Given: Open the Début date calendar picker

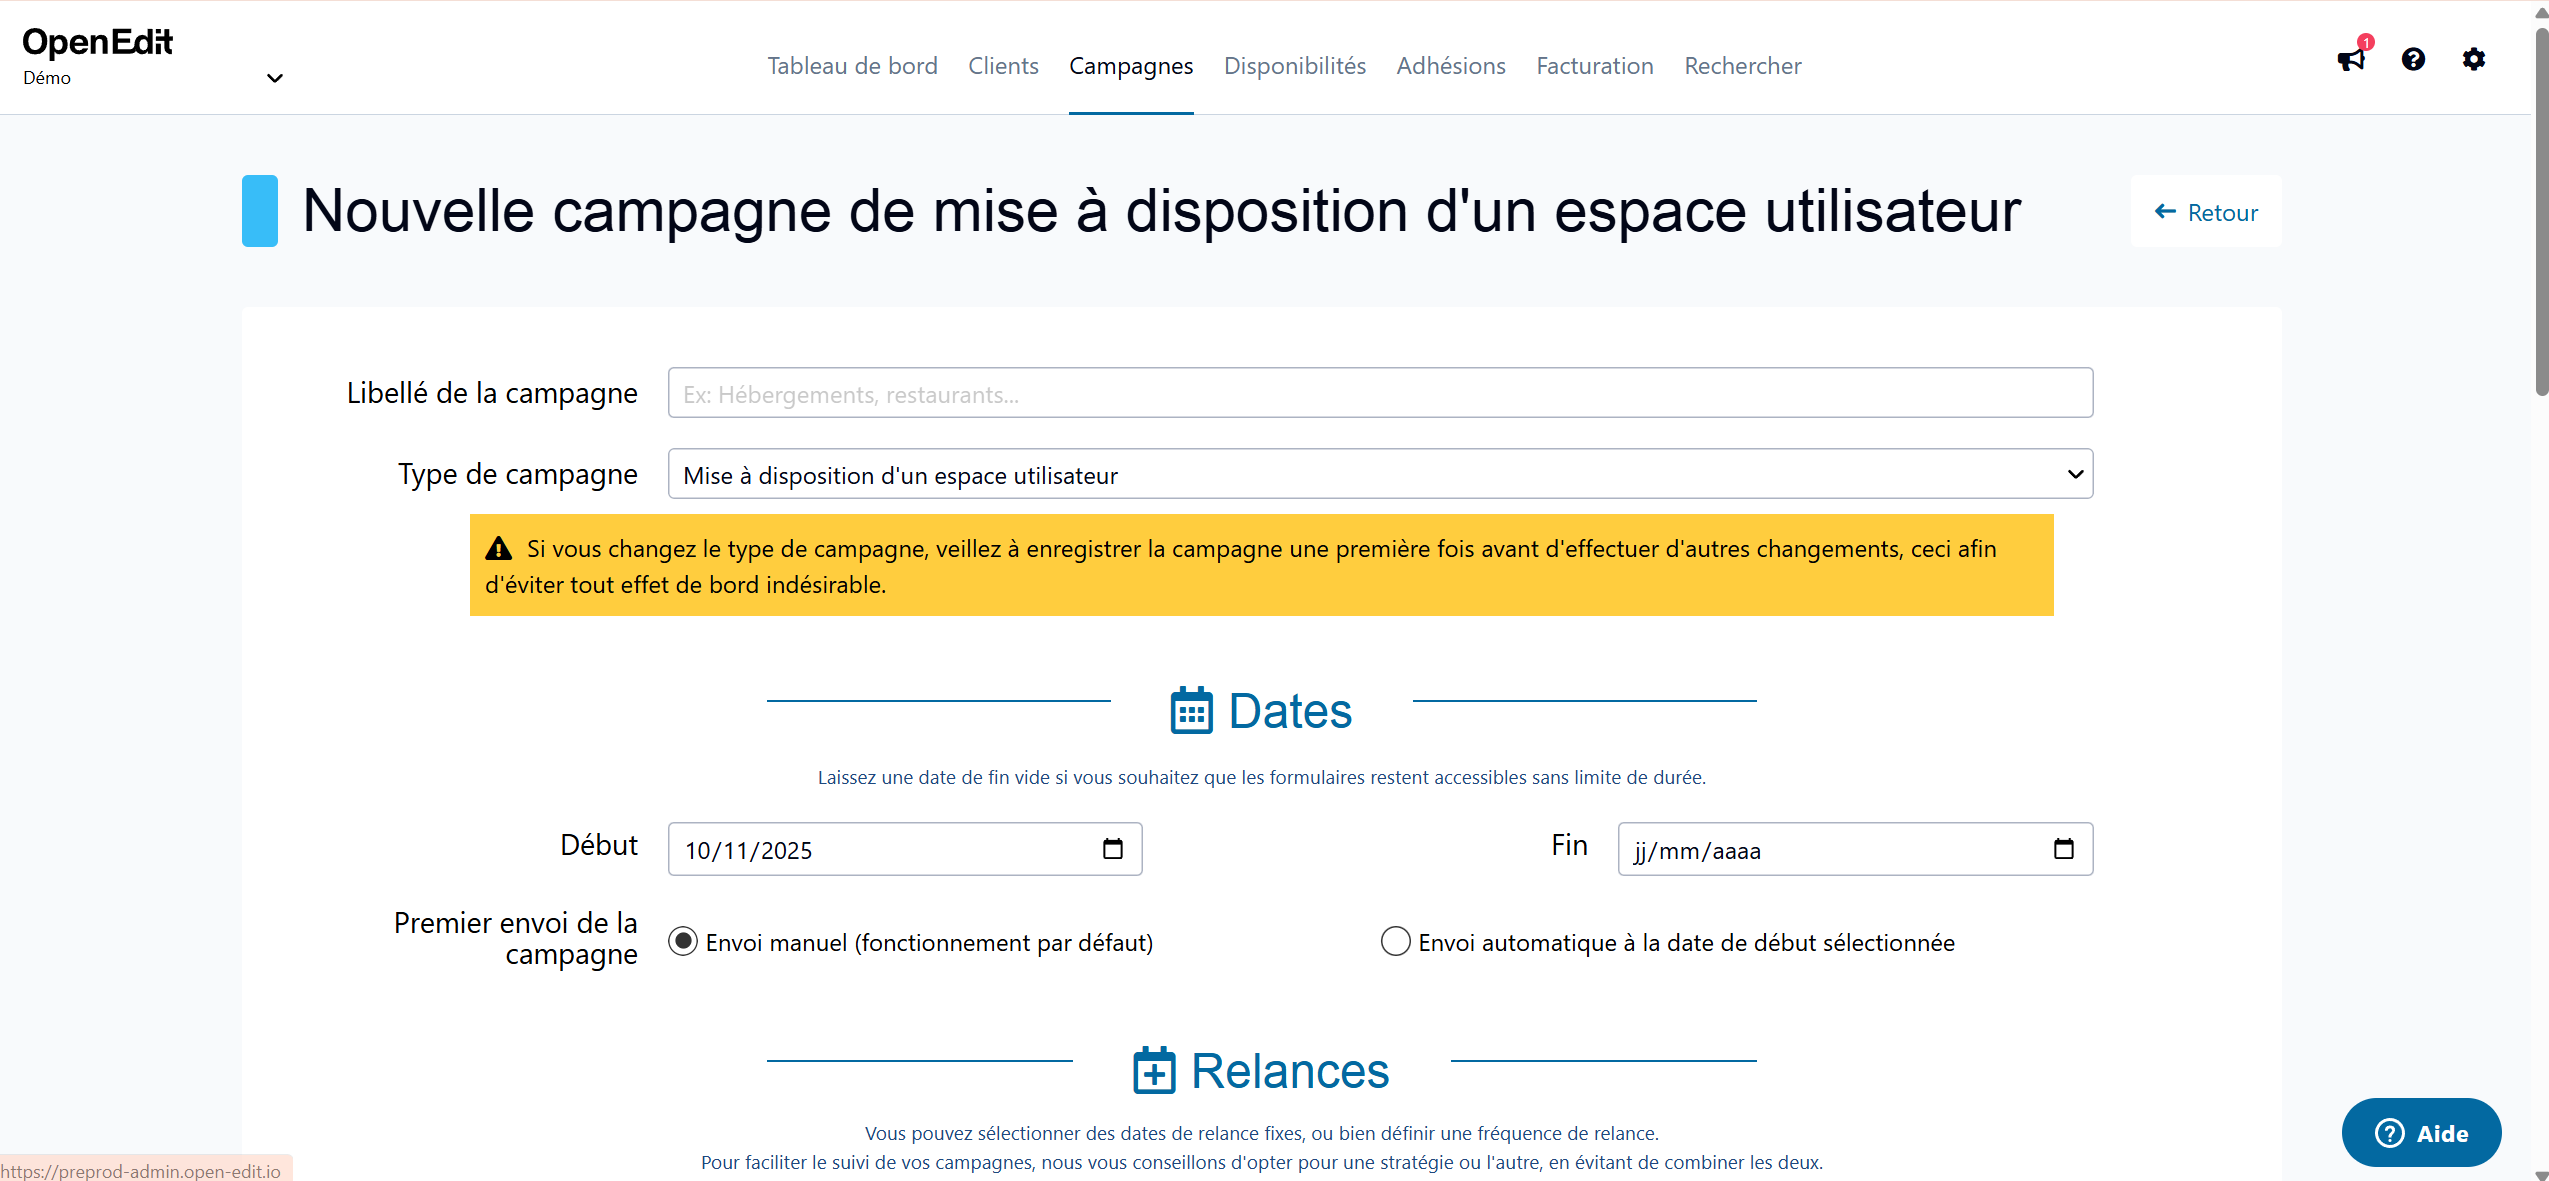Looking at the screenshot, I should 1112,849.
